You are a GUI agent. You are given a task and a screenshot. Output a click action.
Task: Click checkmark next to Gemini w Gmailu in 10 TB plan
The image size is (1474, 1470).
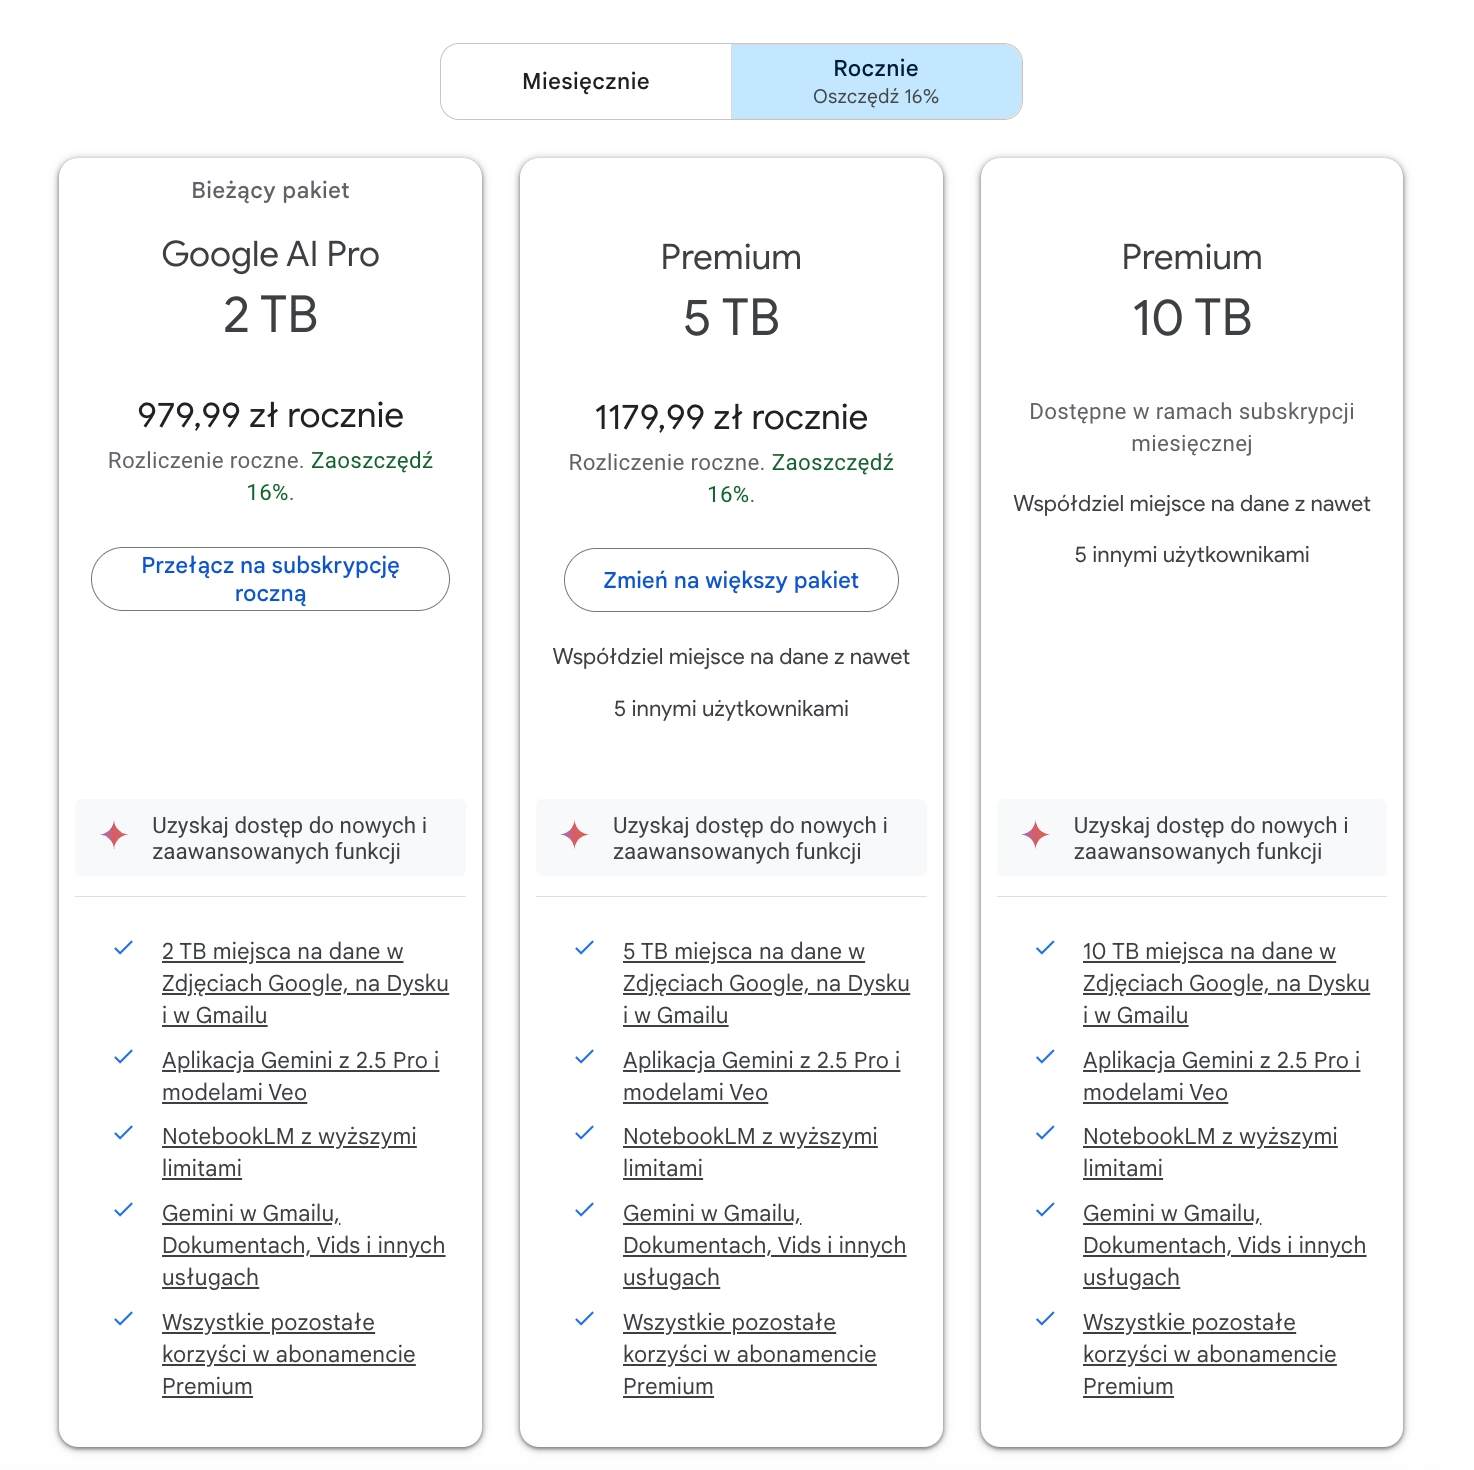click(1045, 1210)
